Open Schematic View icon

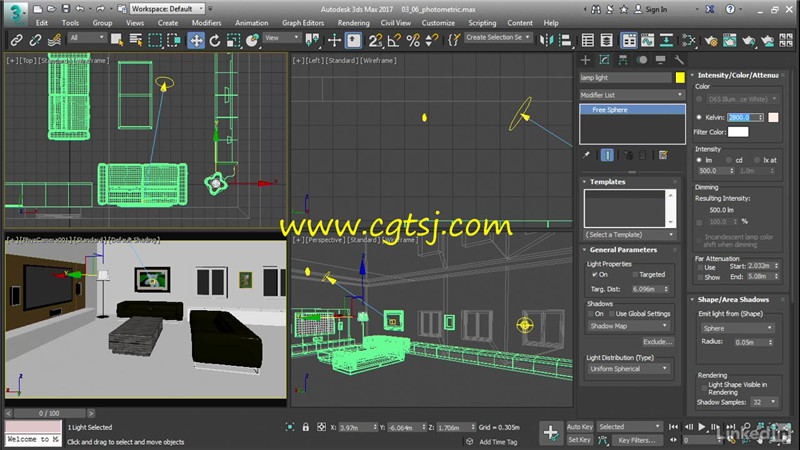pyautogui.click(x=666, y=40)
